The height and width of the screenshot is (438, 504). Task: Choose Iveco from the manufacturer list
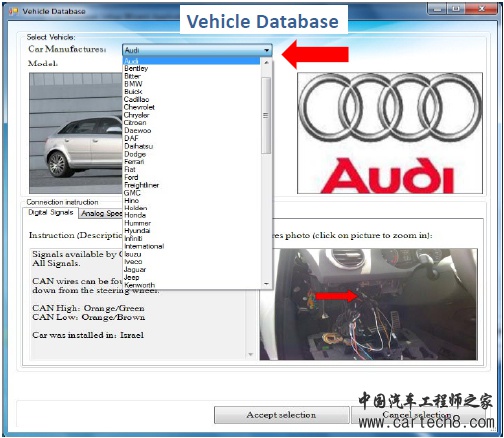(192, 262)
